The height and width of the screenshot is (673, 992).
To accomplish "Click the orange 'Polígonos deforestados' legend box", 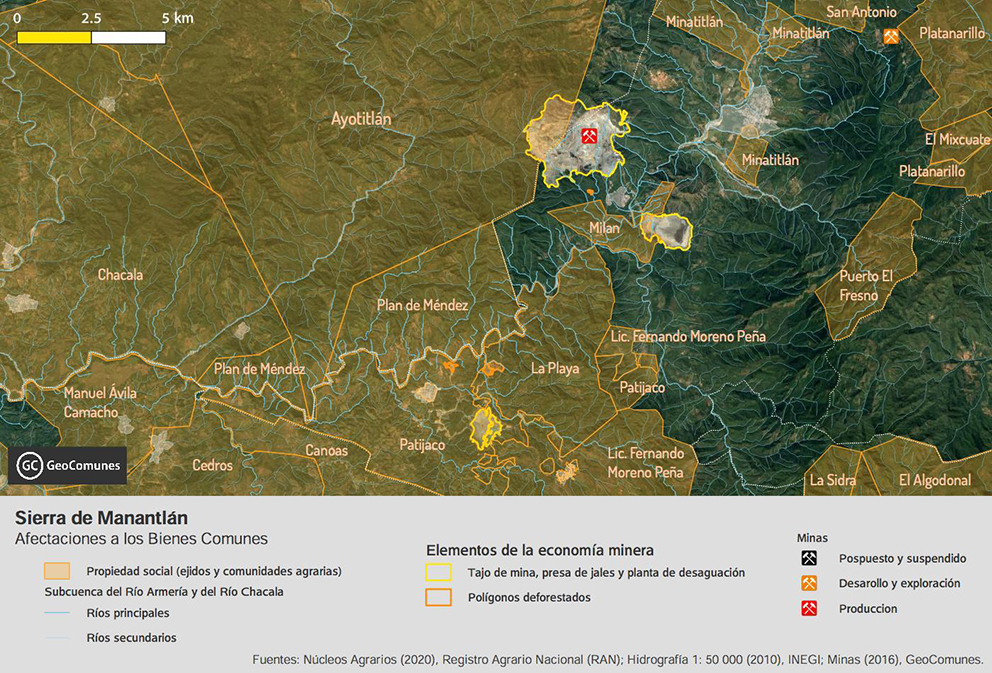I will tap(439, 597).
